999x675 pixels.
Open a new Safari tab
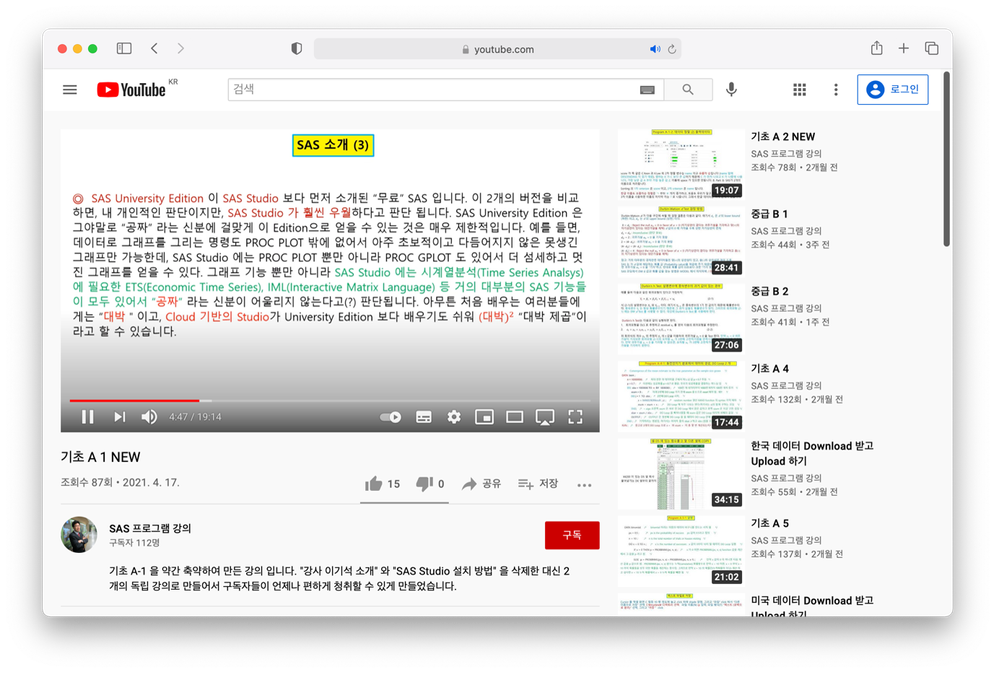click(903, 48)
